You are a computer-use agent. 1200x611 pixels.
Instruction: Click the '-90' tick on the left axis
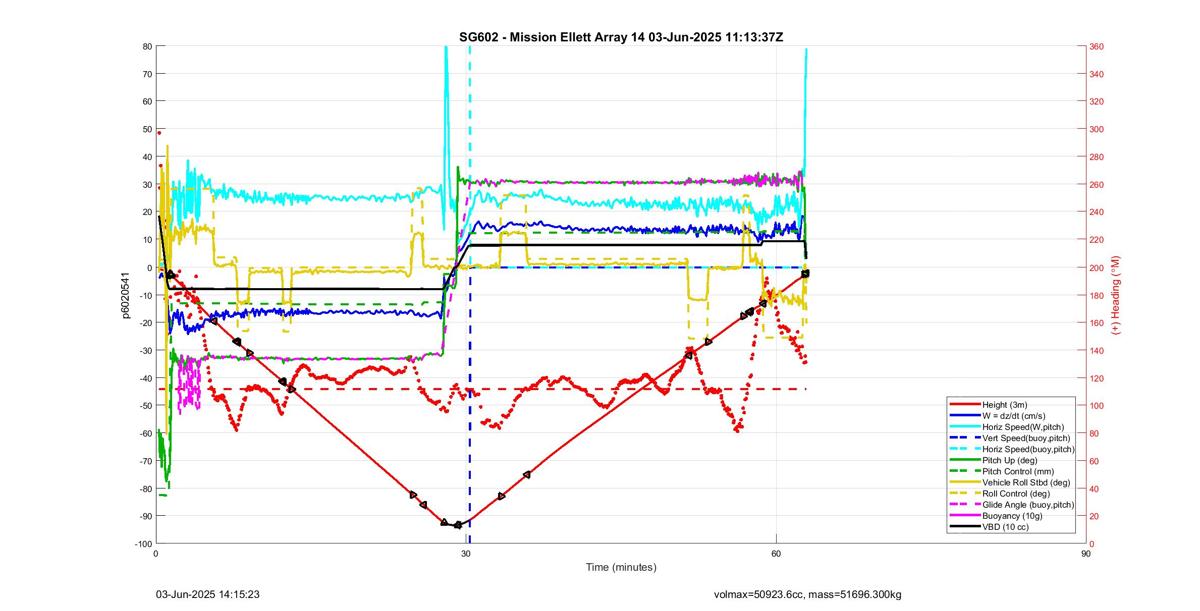pos(144,516)
